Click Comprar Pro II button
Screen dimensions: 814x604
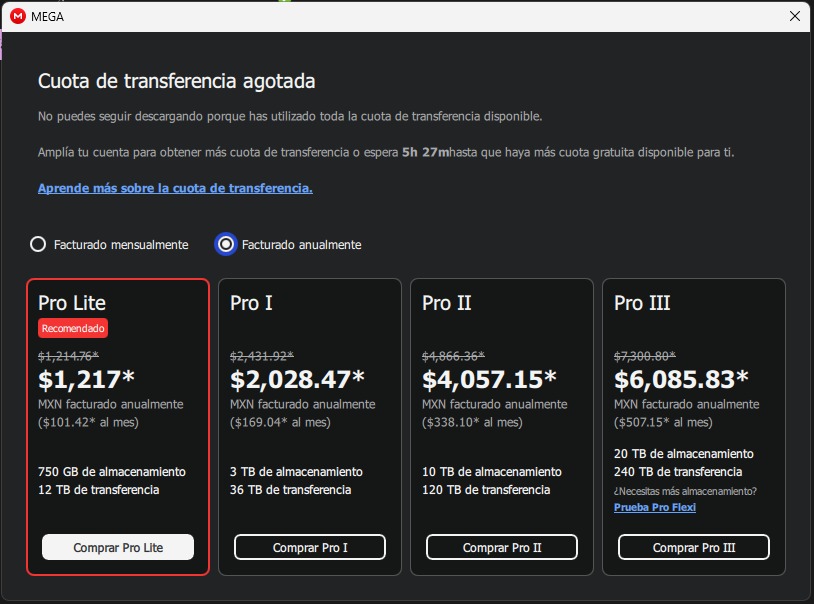(x=502, y=547)
